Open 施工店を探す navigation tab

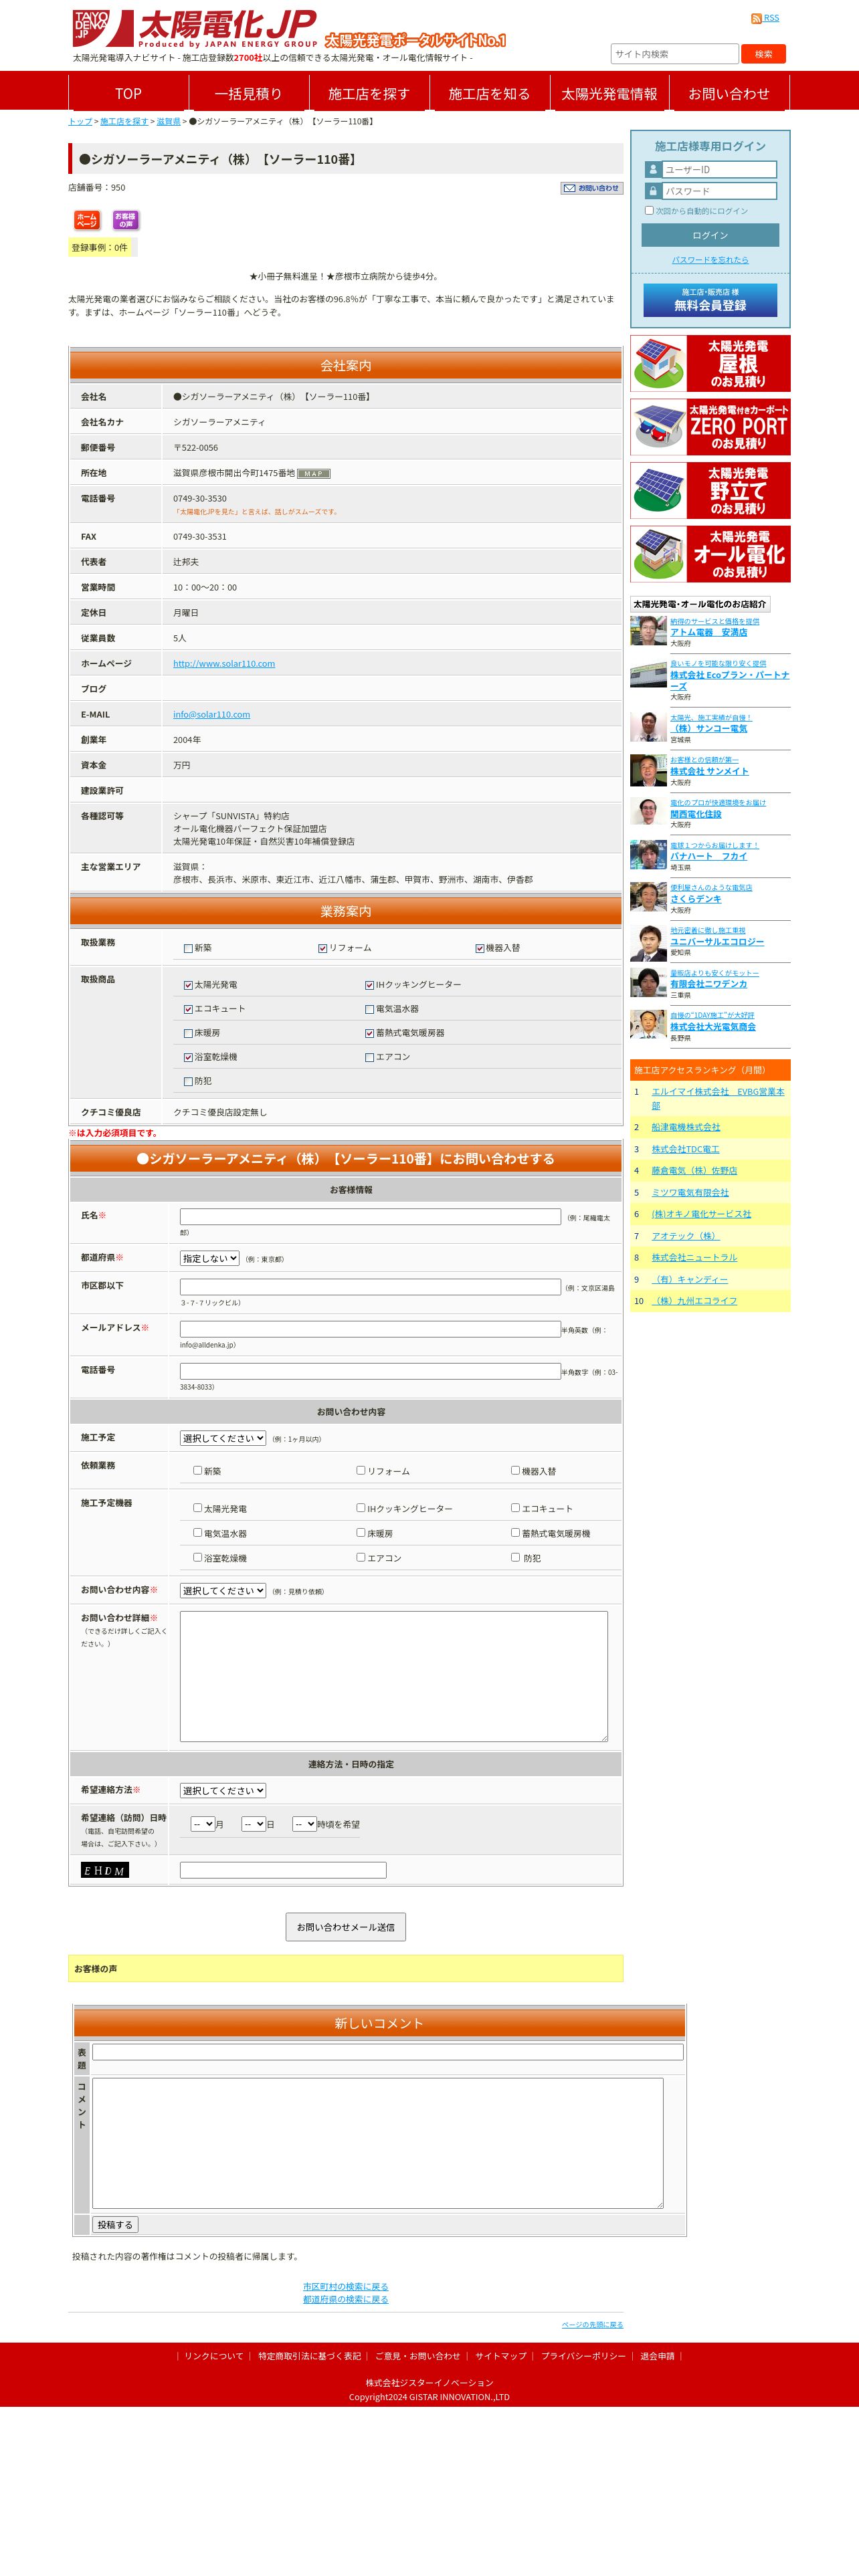(x=369, y=93)
